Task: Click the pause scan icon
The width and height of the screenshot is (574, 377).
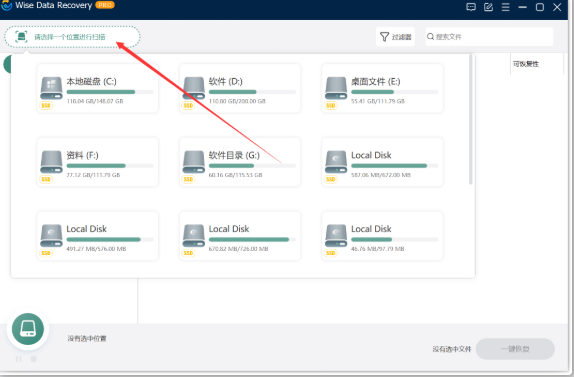Action: coord(19,359)
